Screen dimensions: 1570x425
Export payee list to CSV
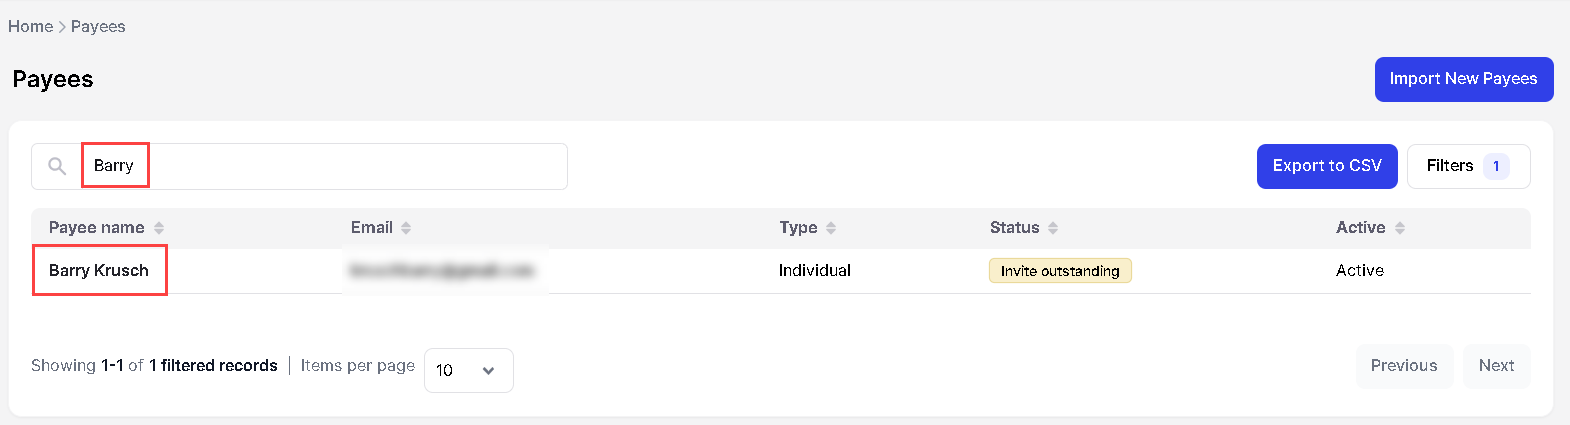pos(1326,166)
